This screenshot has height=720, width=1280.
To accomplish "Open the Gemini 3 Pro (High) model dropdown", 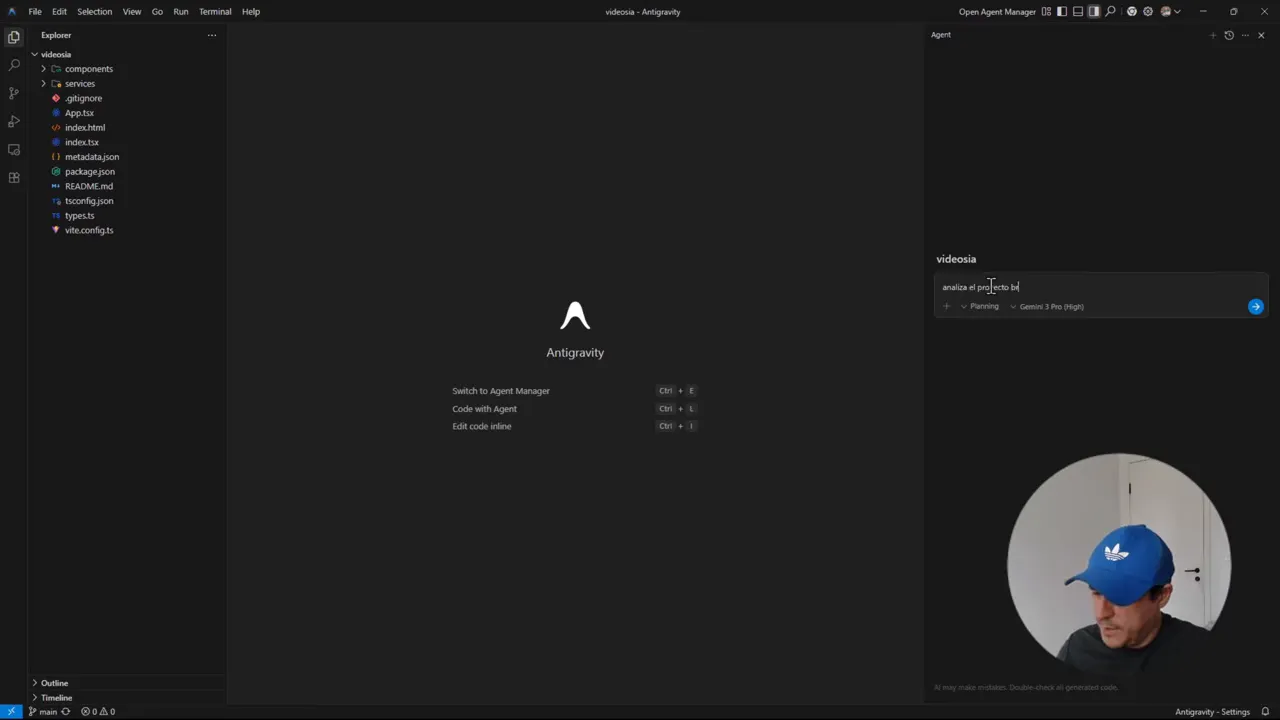I will [x=1047, y=307].
